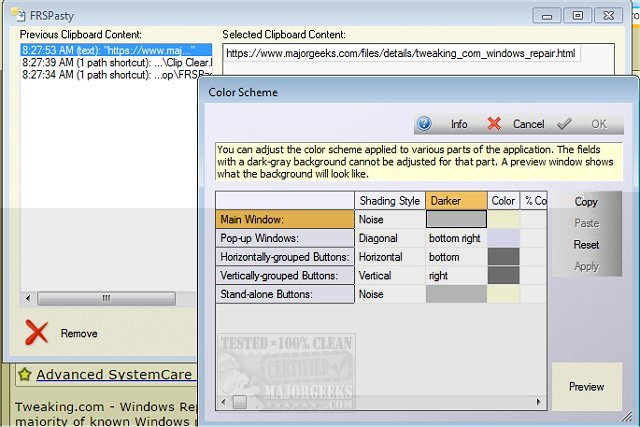Select the Main Window row header
The width and height of the screenshot is (640, 427).
tap(285, 219)
